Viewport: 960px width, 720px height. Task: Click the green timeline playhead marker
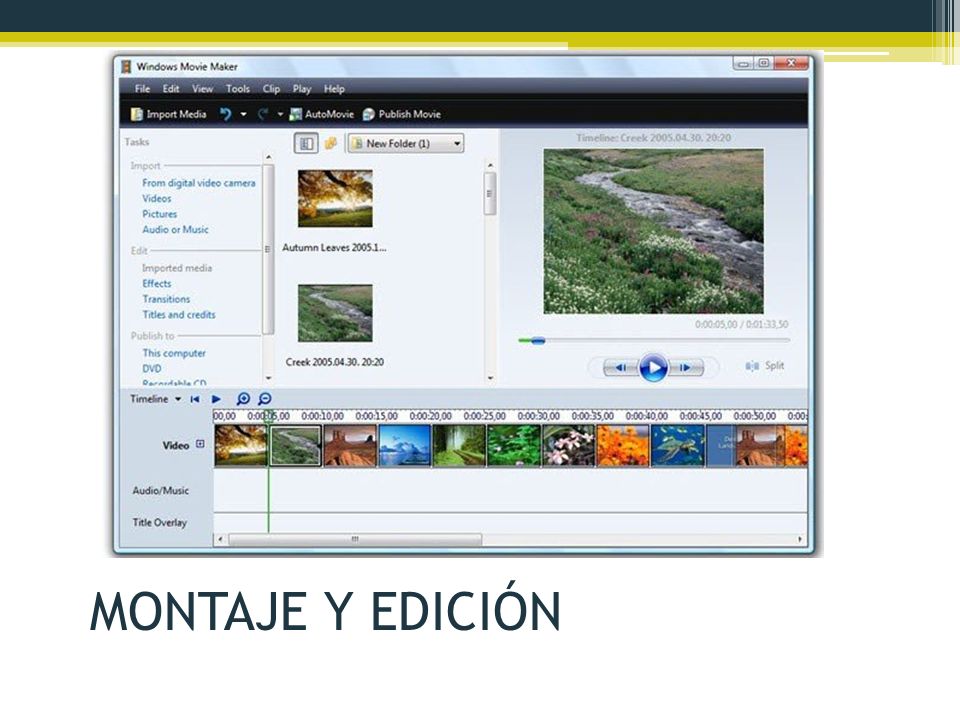269,418
